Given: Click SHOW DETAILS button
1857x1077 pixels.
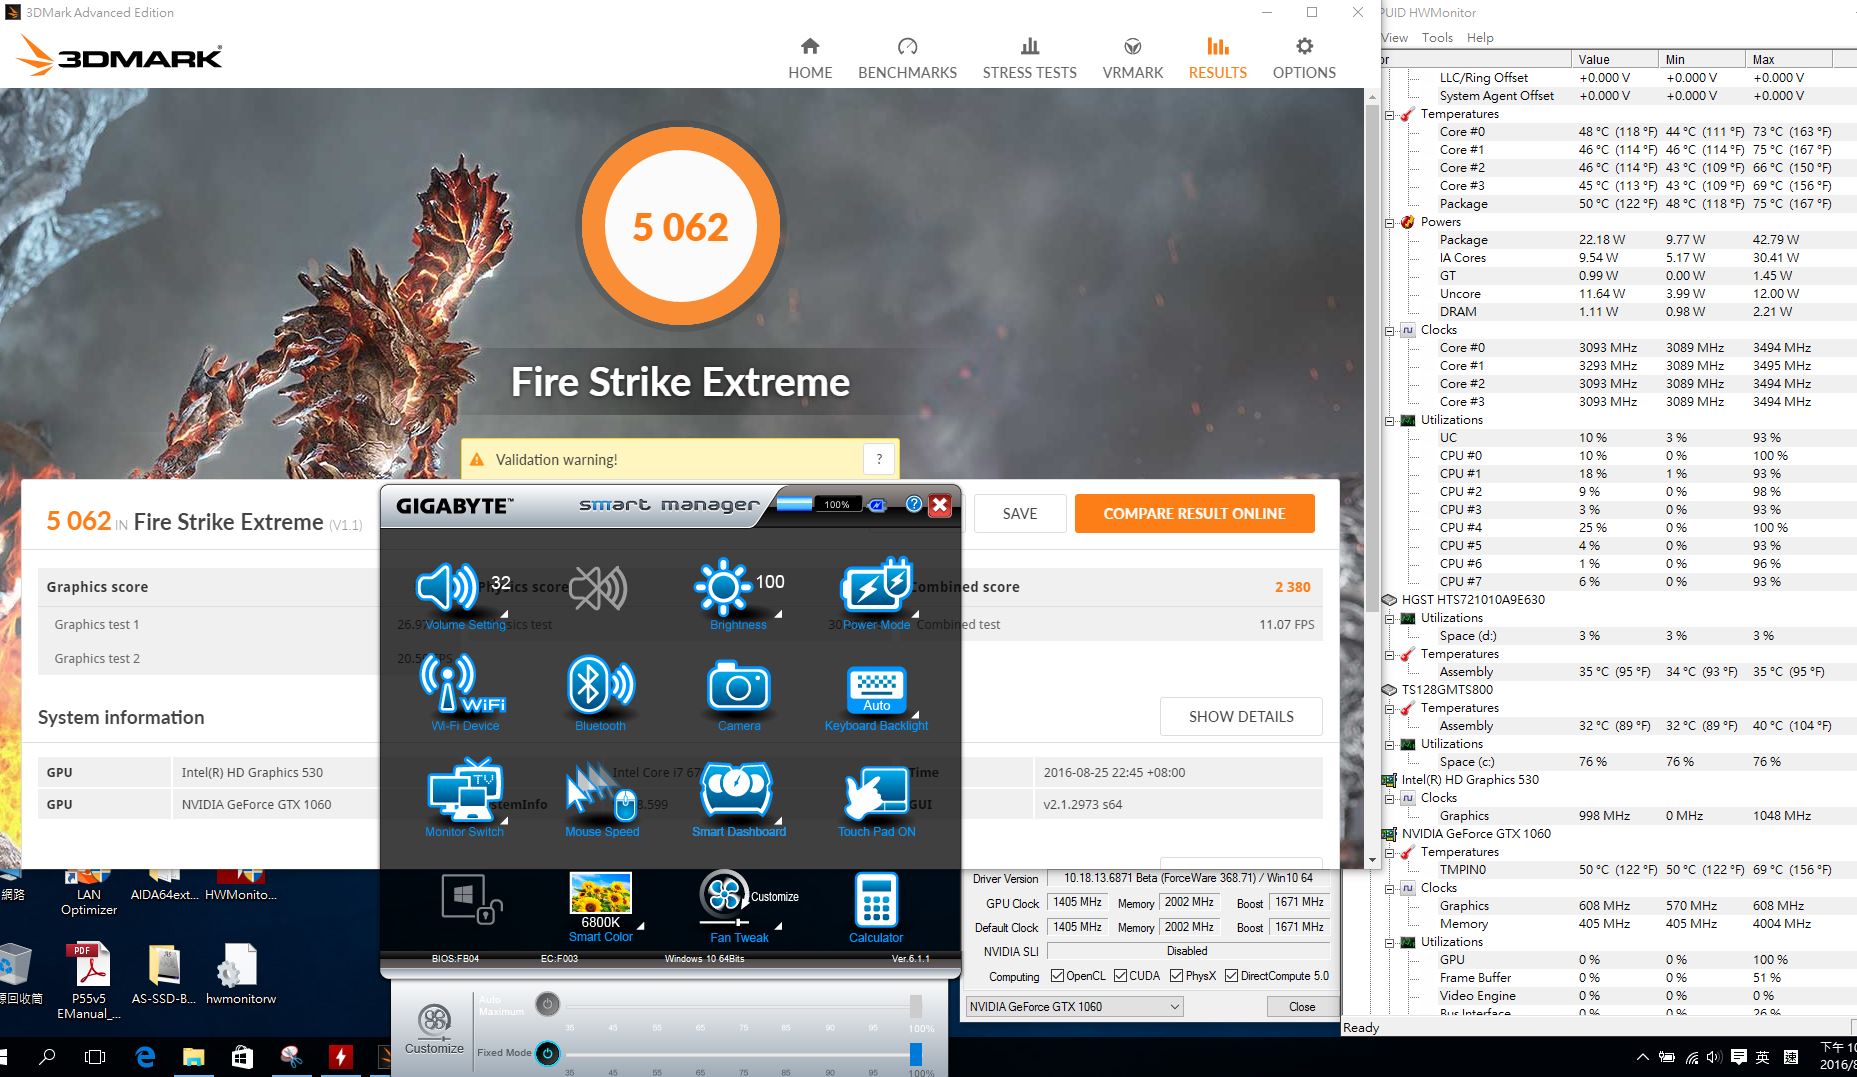Looking at the screenshot, I should click(x=1241, y=716).
